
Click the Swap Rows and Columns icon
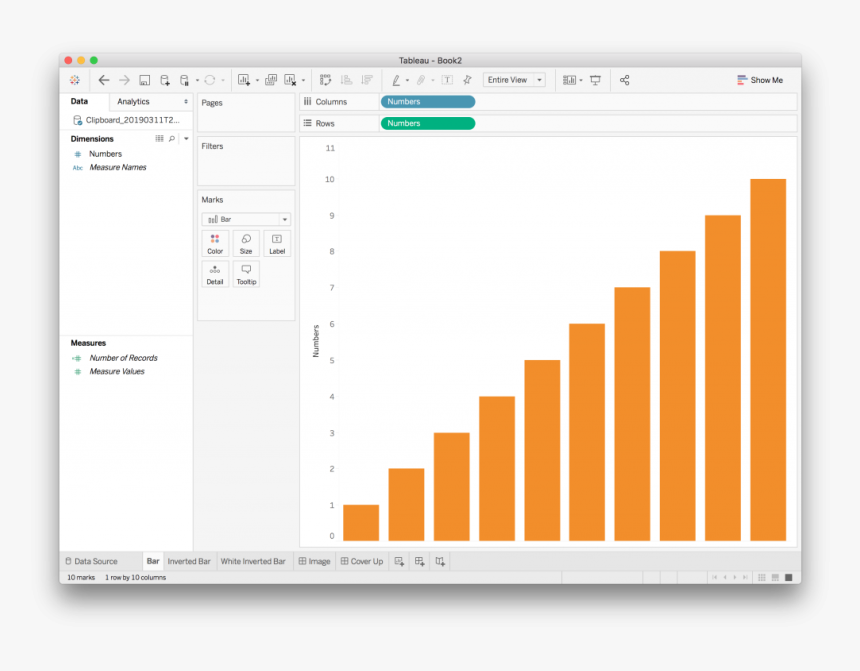pyautogui.click(x=325, y=80)
